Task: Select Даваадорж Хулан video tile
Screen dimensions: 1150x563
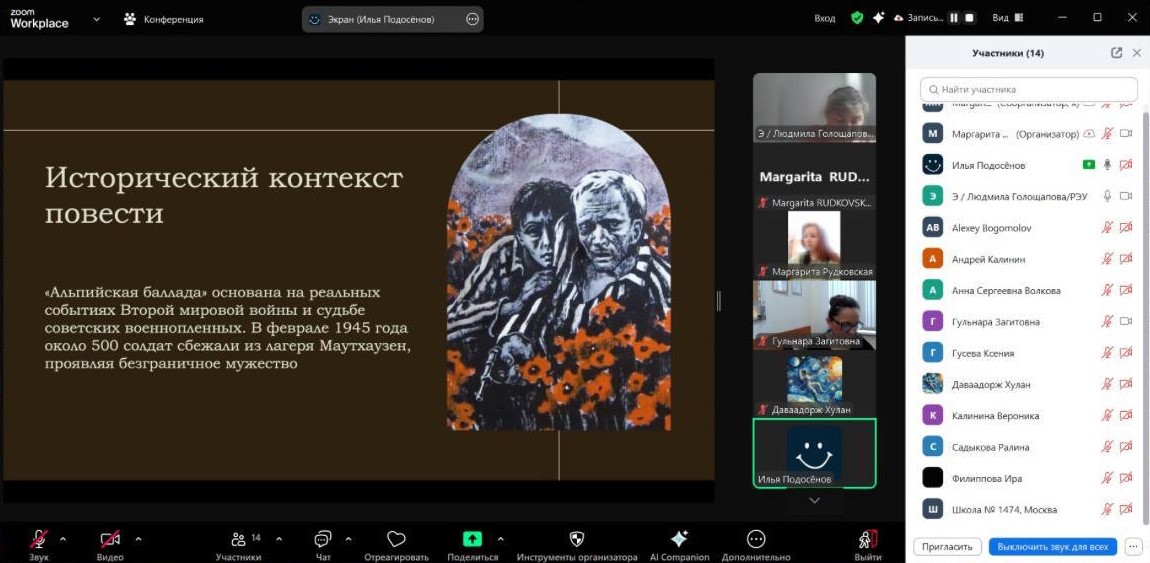Action: 814,383
